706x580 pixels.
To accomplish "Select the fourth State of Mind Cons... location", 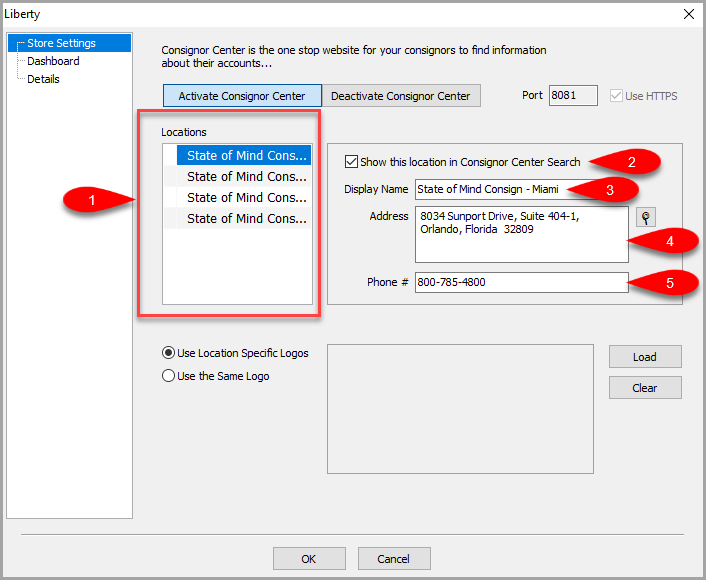I will point(244,218).
